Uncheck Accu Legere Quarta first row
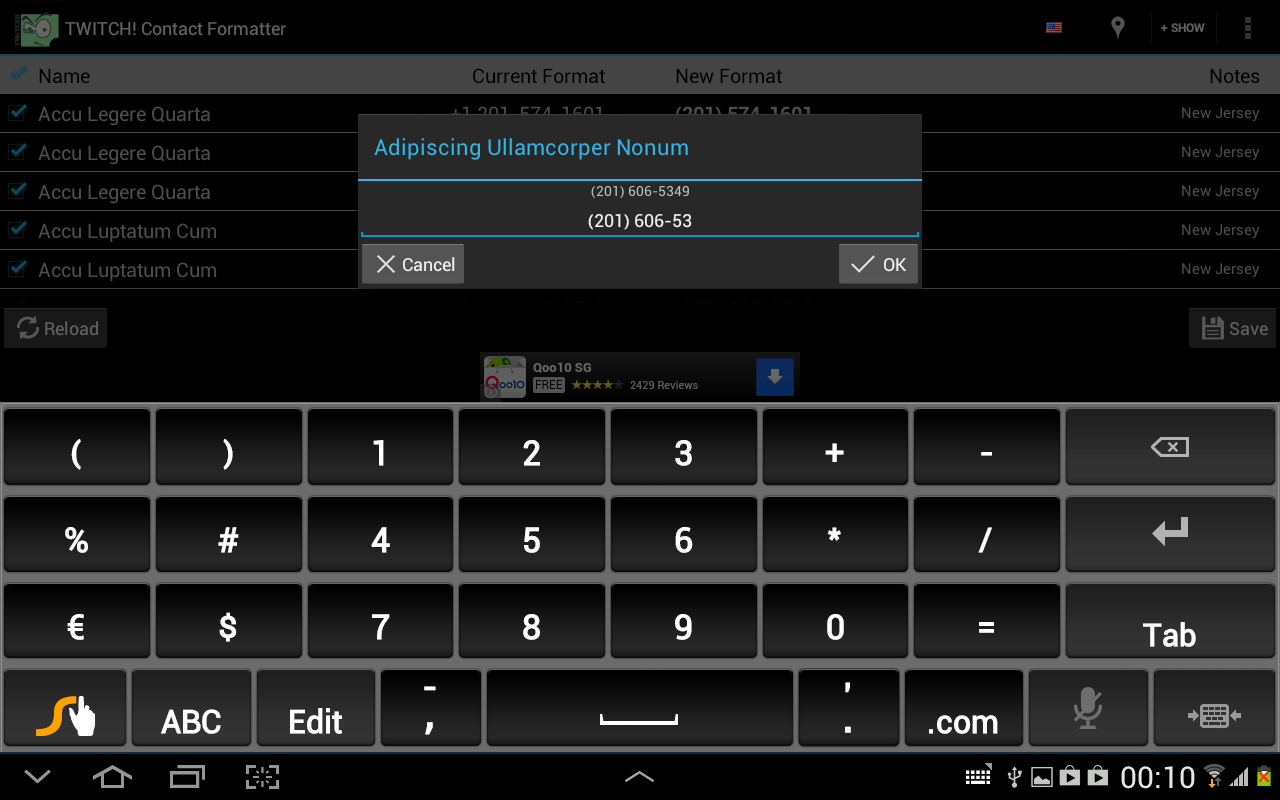This screenshot has width=1280, height=800. (17, 113)
